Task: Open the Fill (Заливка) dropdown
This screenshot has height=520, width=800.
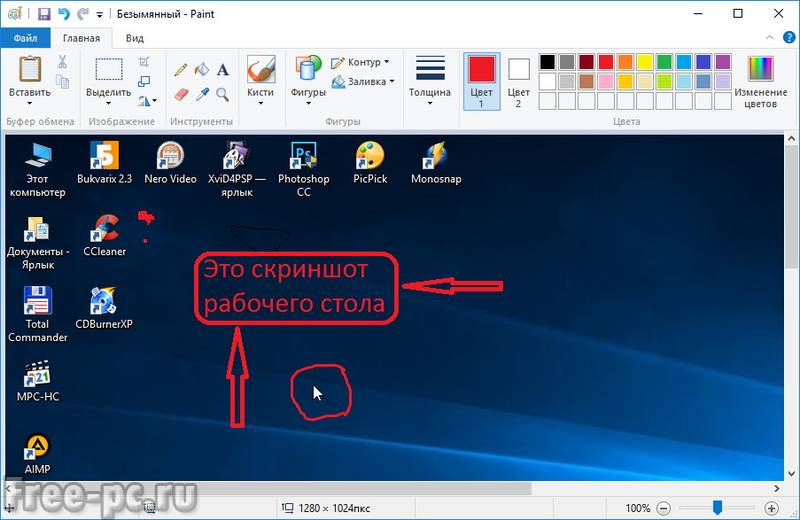Action: 363,82
